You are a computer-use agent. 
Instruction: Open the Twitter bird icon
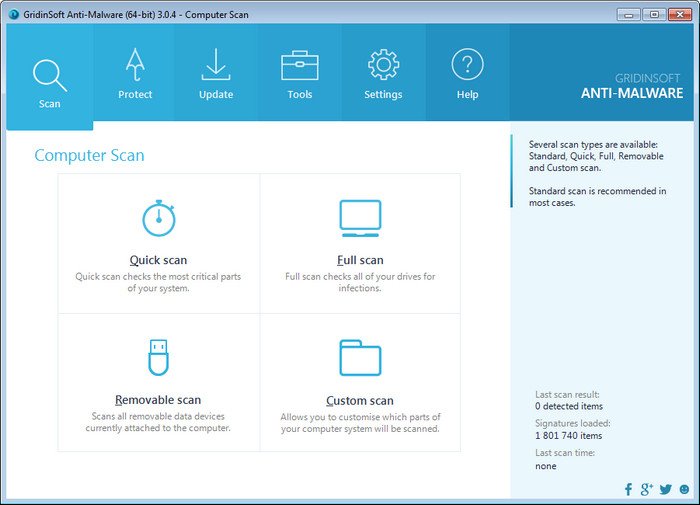pyautogui.click(x=666, y=489)
